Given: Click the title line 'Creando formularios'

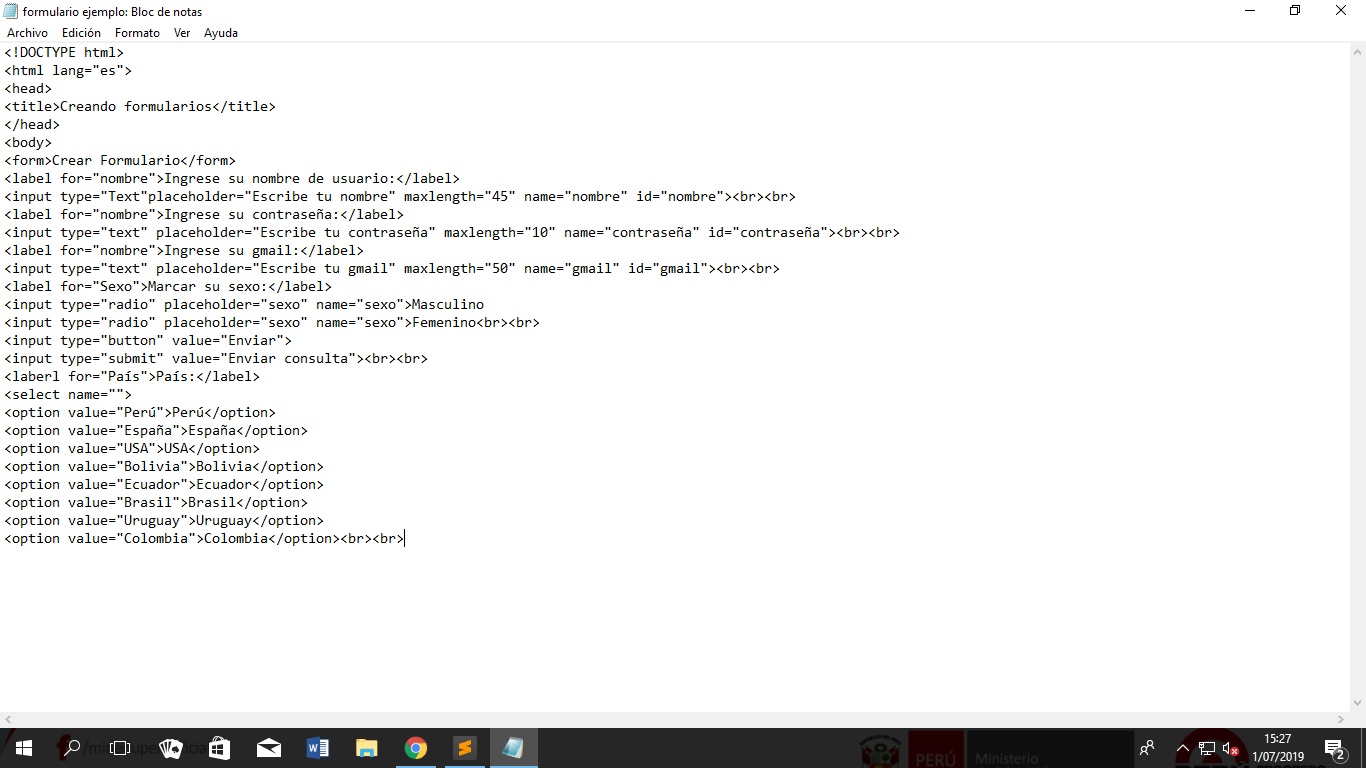Looking at the screenshot, I should [140, 106].
